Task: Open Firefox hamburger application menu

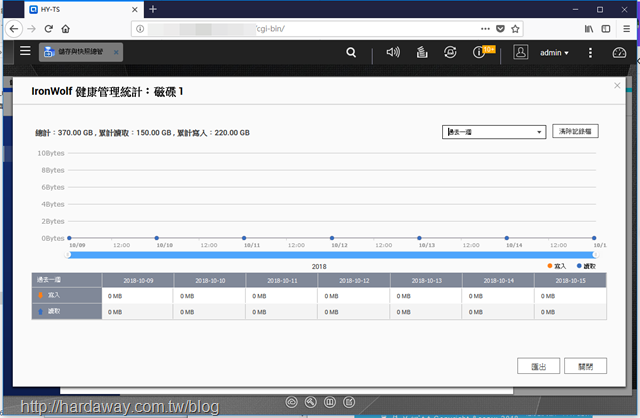Action: tap(627, 29)
